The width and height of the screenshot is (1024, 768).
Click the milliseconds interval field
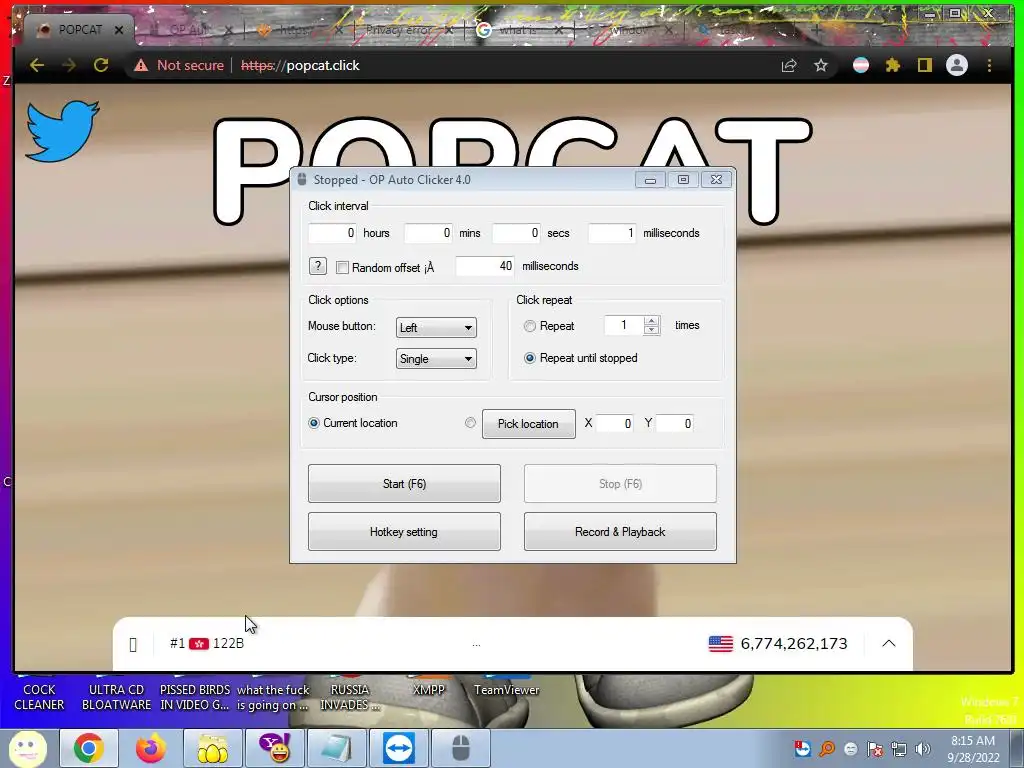tap(612, 233)
